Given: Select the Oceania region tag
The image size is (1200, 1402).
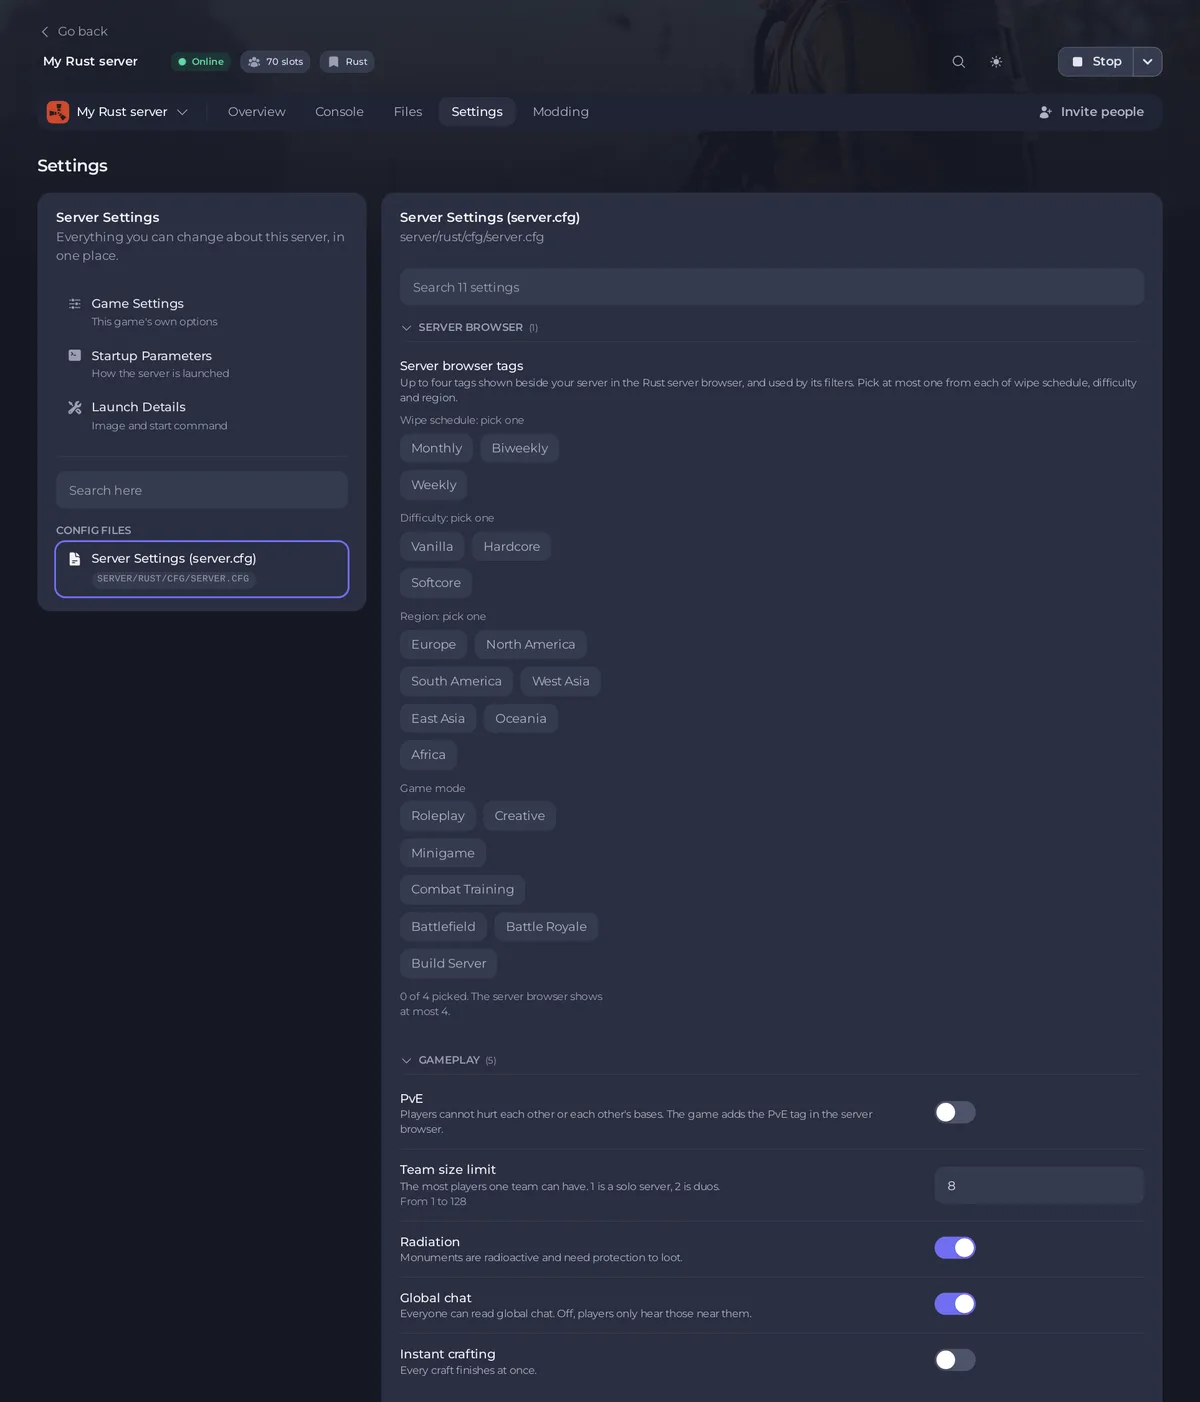Looking at the screenshot, I should coord(521,719).
